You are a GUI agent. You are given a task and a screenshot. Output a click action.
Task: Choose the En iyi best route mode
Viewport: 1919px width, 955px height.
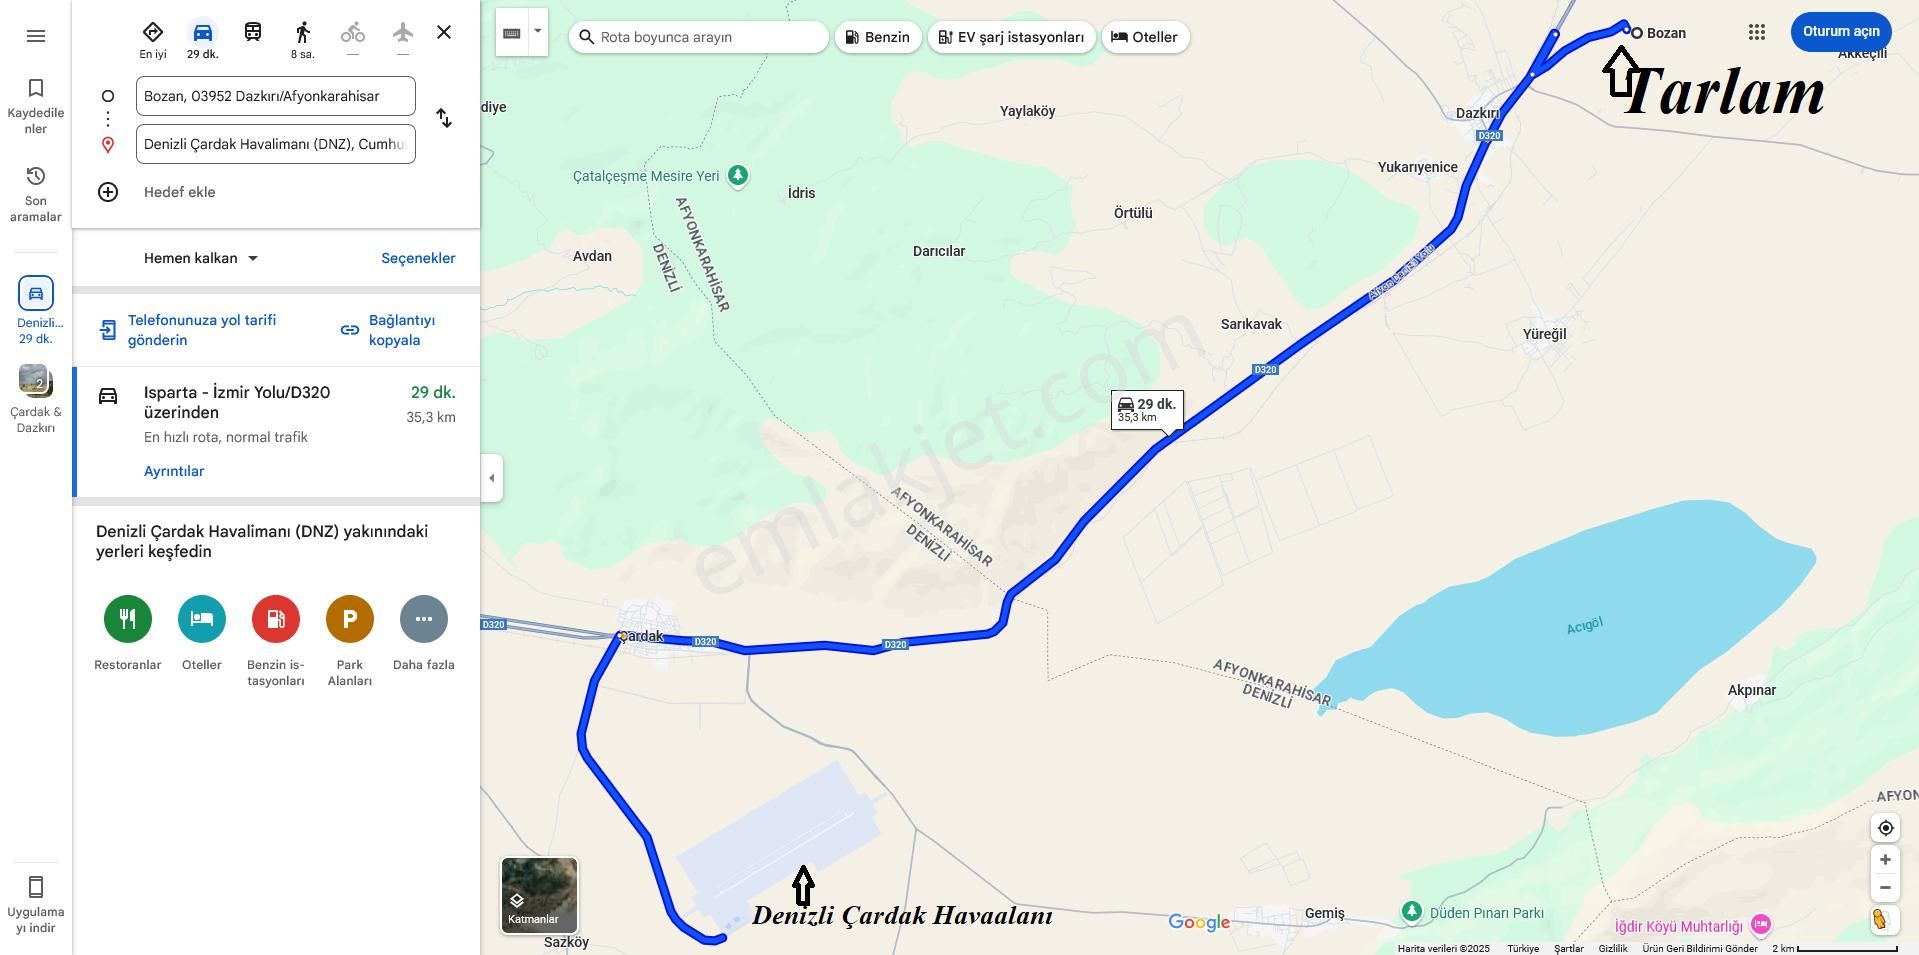(153, 39)
